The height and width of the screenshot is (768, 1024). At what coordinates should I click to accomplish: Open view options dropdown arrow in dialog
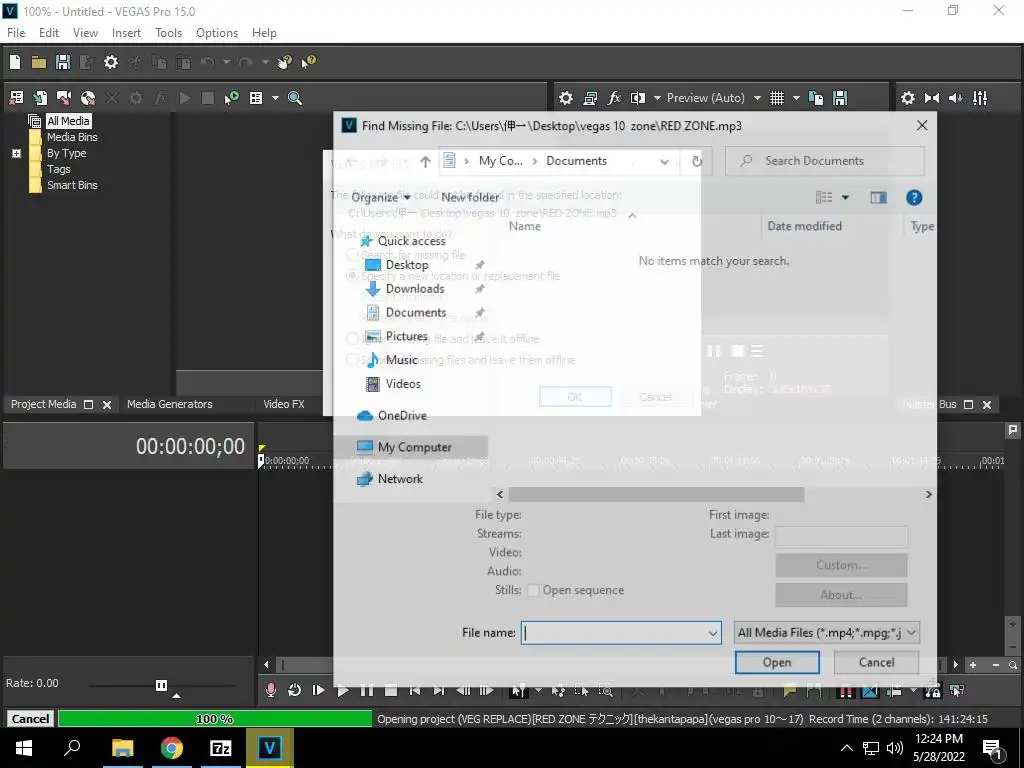845,197
